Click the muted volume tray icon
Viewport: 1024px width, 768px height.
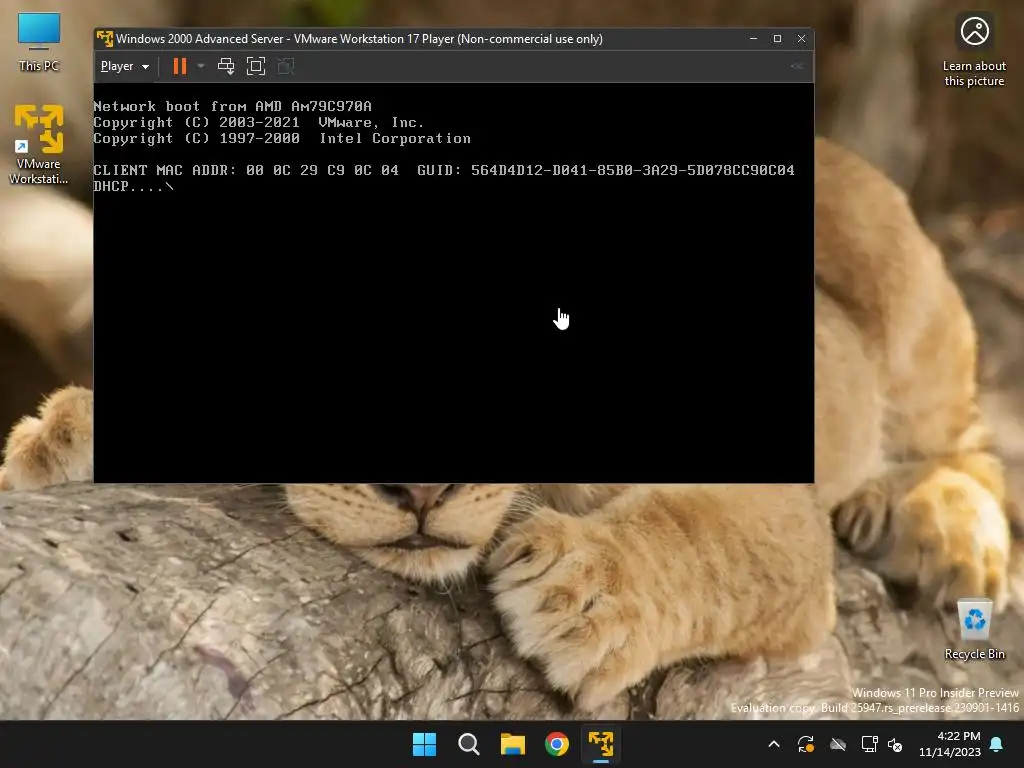[x=895, y=744]
